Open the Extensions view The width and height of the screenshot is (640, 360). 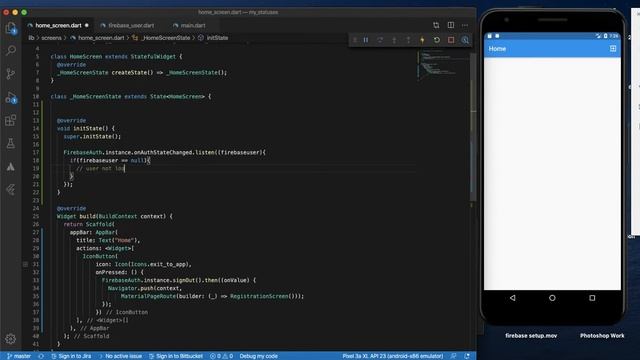tap(11, 120)
